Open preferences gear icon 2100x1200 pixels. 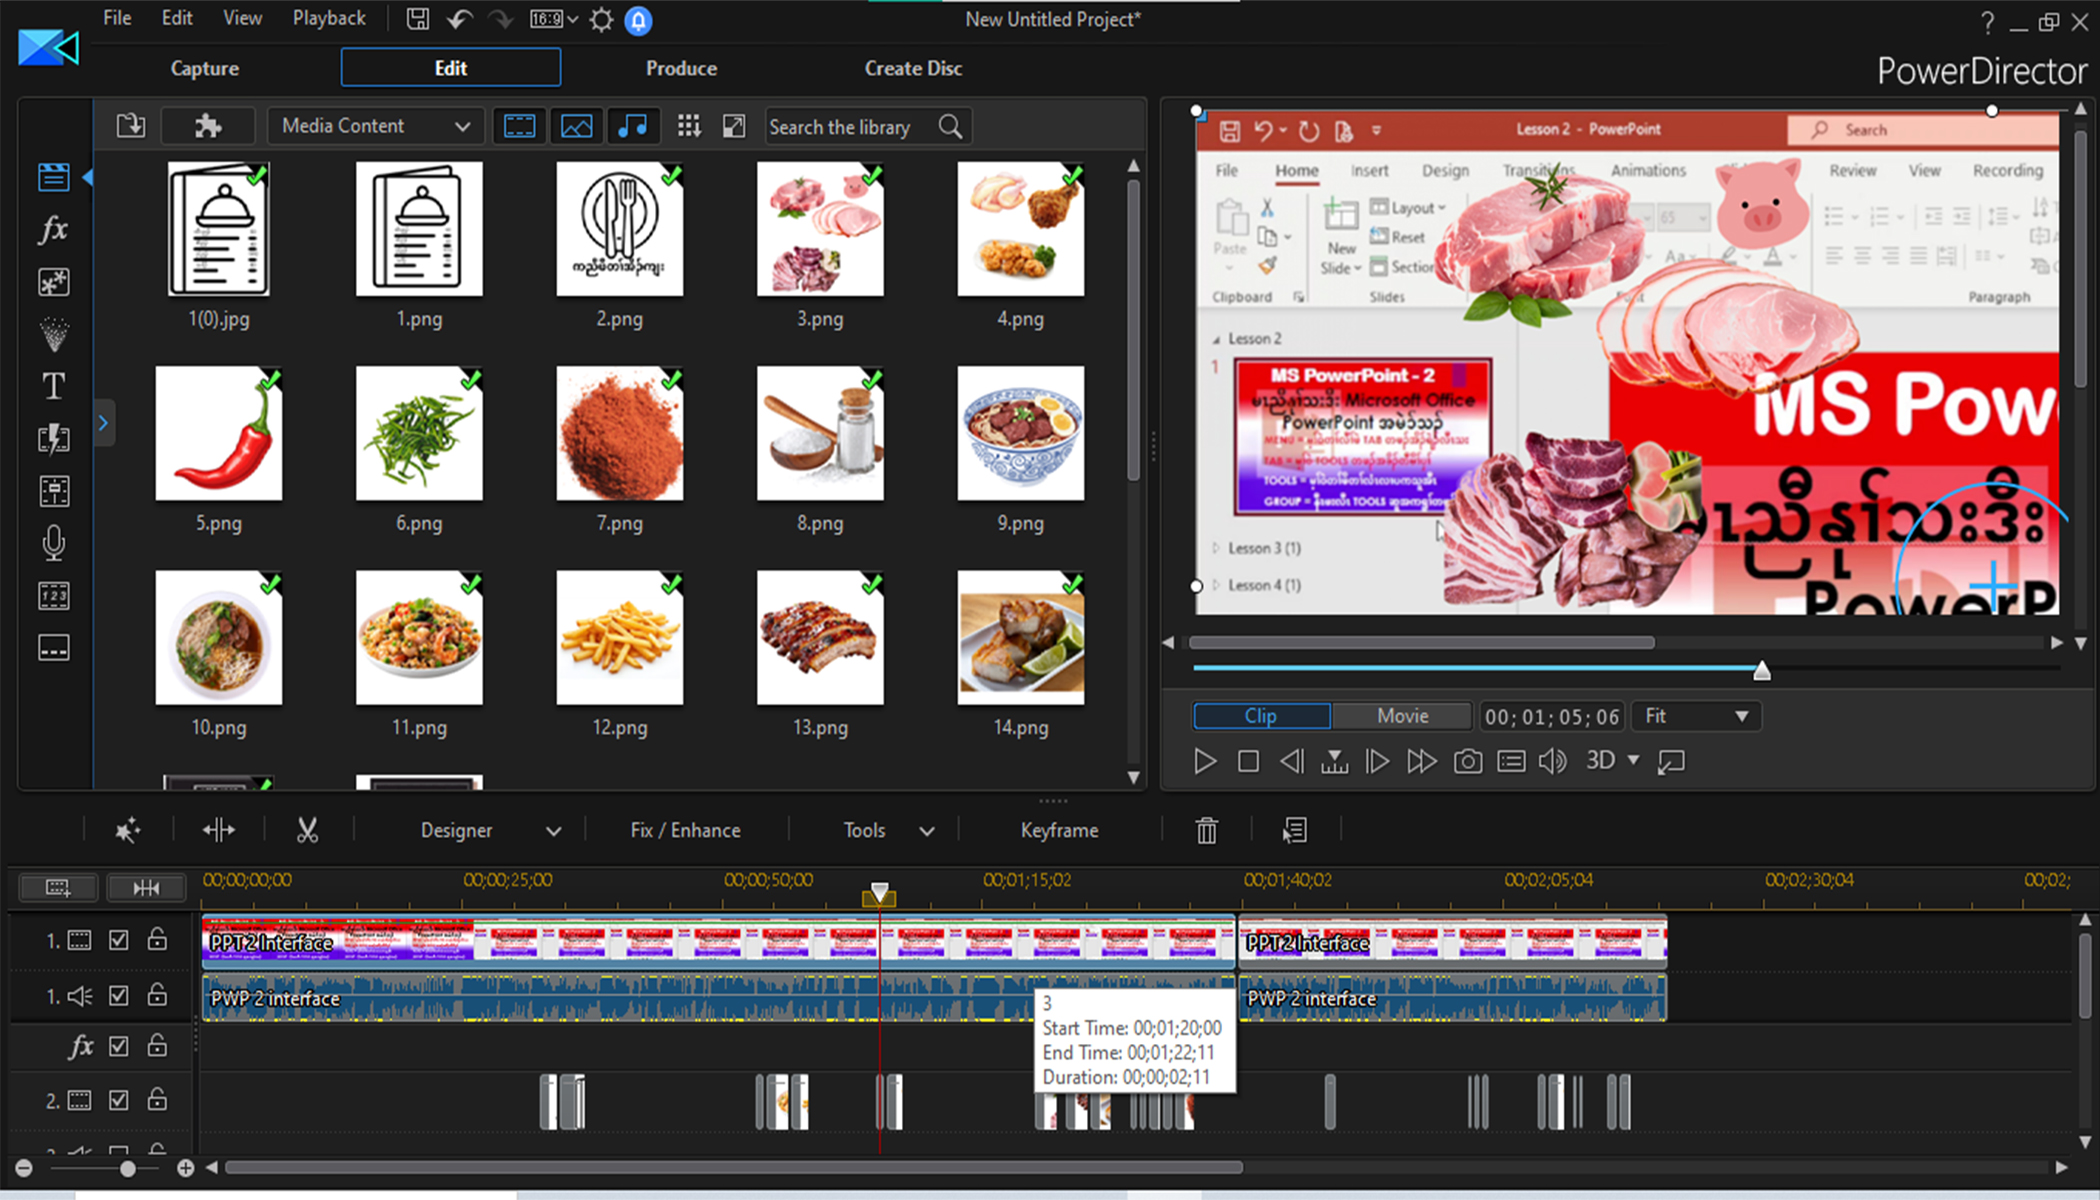(x=601, y=19)
